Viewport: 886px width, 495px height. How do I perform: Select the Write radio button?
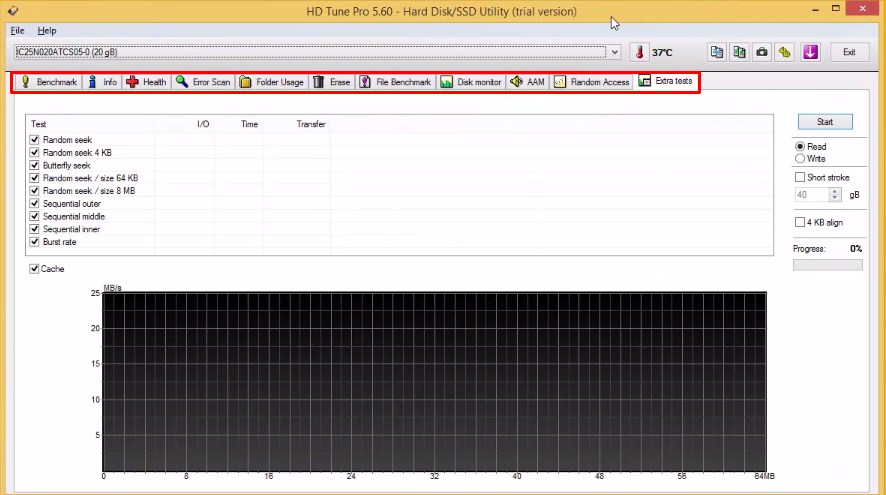tap(800, 159)
